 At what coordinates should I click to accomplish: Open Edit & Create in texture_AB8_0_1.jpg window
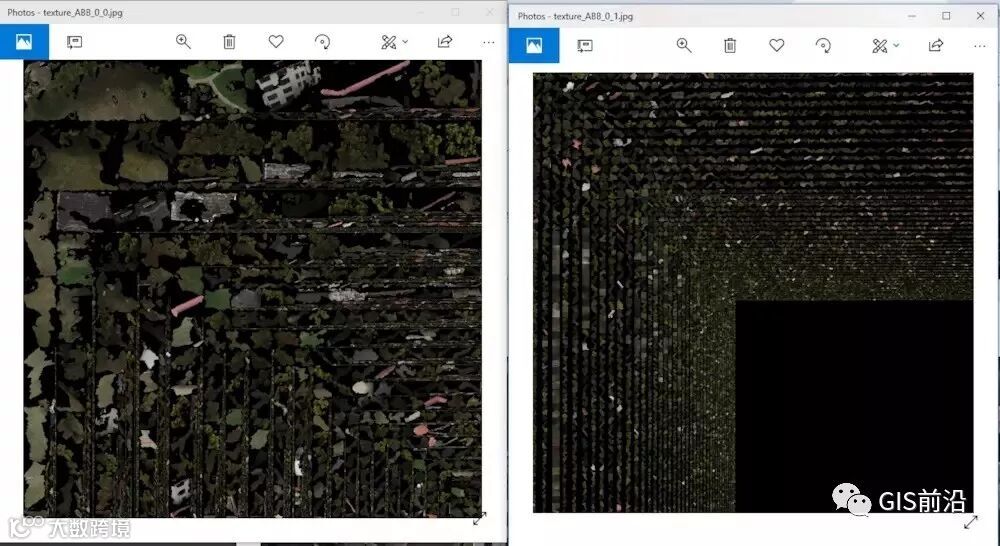click(879, 45)
